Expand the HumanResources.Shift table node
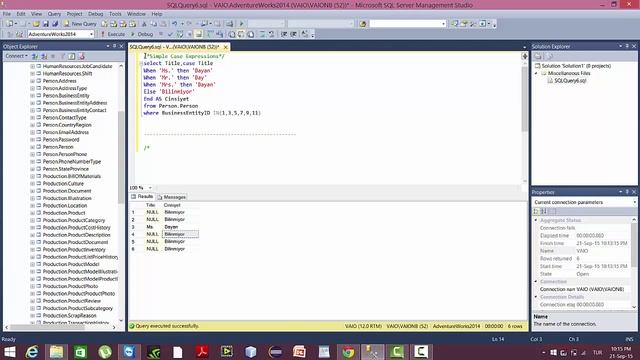The height and width of the screenshot is (360, 640). [32, 73]
